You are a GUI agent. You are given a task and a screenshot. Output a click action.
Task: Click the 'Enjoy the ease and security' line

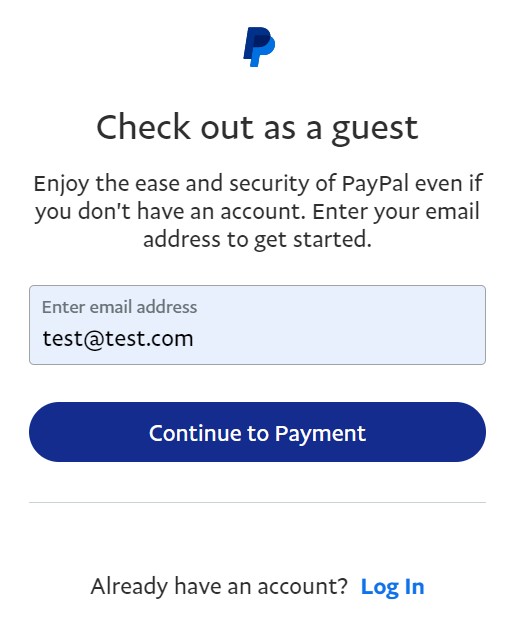[x=258, y=184]
